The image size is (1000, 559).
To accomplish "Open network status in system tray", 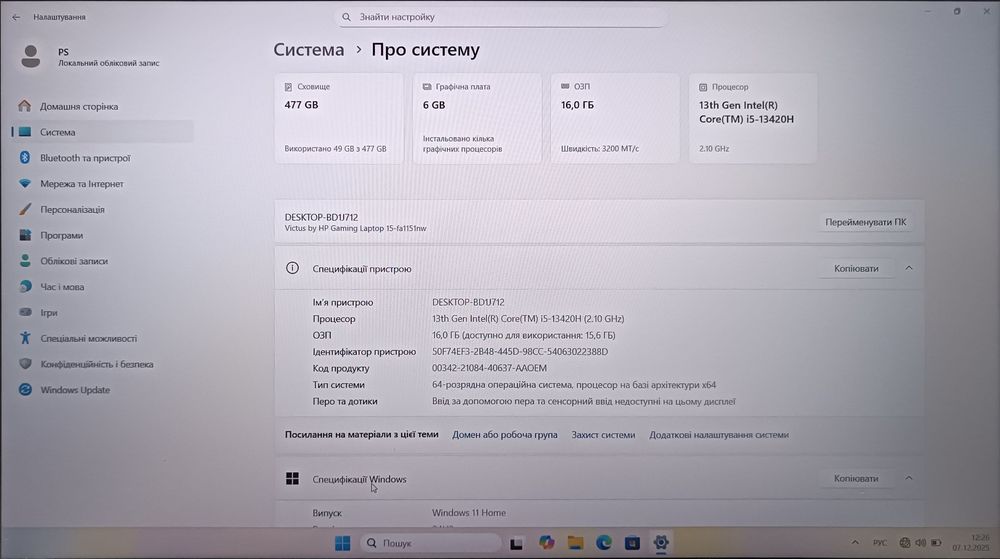I will tap(904, 543).
